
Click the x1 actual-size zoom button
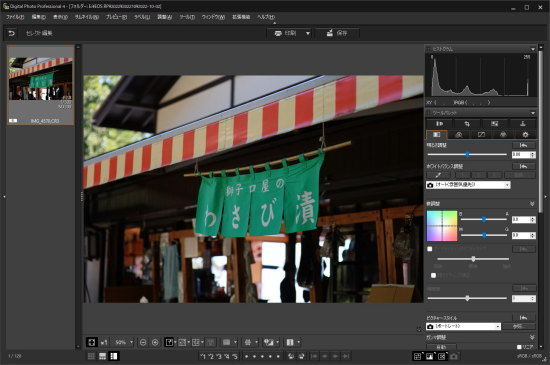(104, 342)
